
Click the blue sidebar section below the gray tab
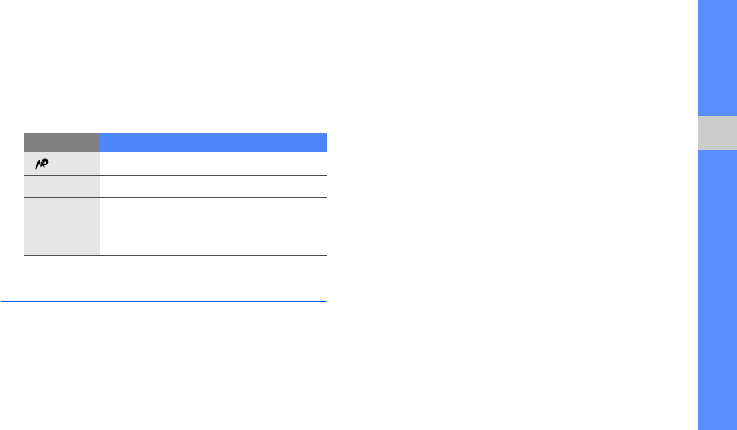717,290
